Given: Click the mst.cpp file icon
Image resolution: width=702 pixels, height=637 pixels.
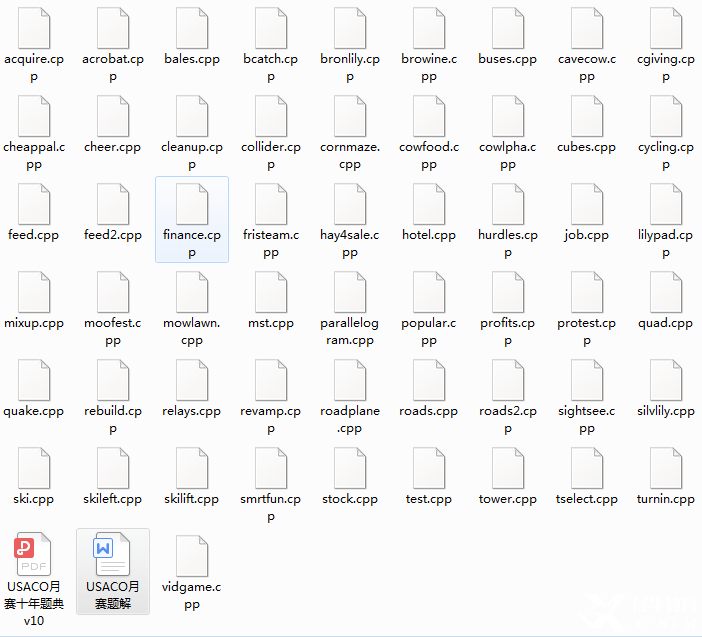Looking at the screenshot, I should 270,292.
